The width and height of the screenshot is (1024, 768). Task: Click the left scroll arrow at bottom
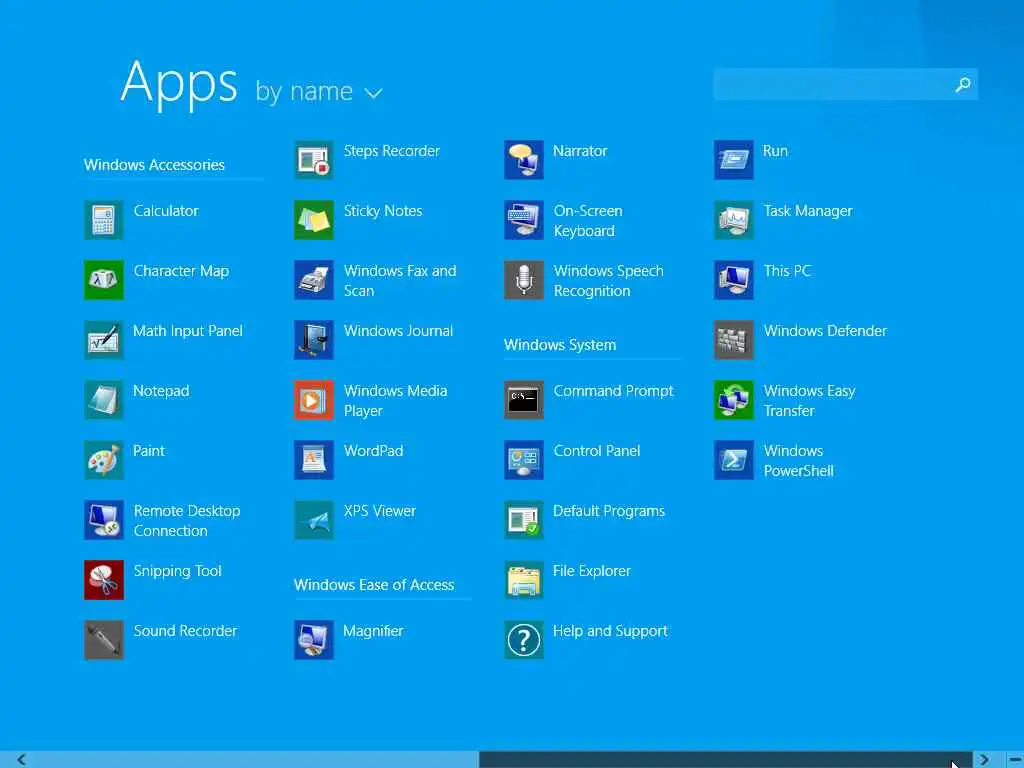pos(22,760)
